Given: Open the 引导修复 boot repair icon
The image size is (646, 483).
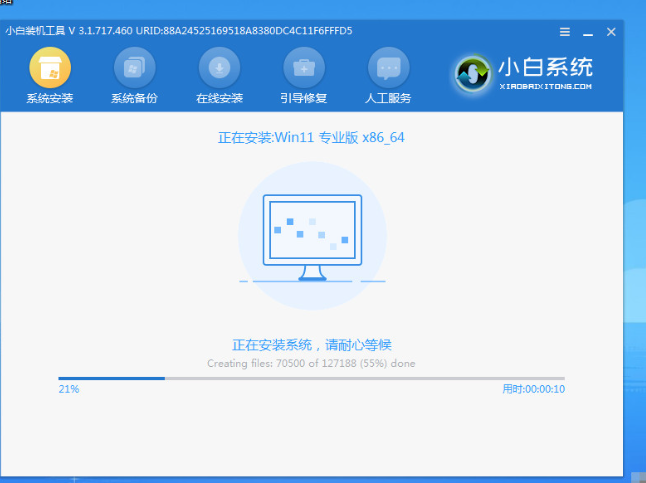Looking at the screenshot, I should 304,68.
